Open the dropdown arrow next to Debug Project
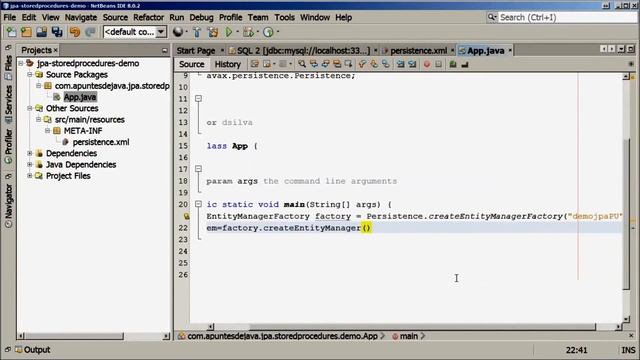640x360 pixels. (x=257, y=32)
